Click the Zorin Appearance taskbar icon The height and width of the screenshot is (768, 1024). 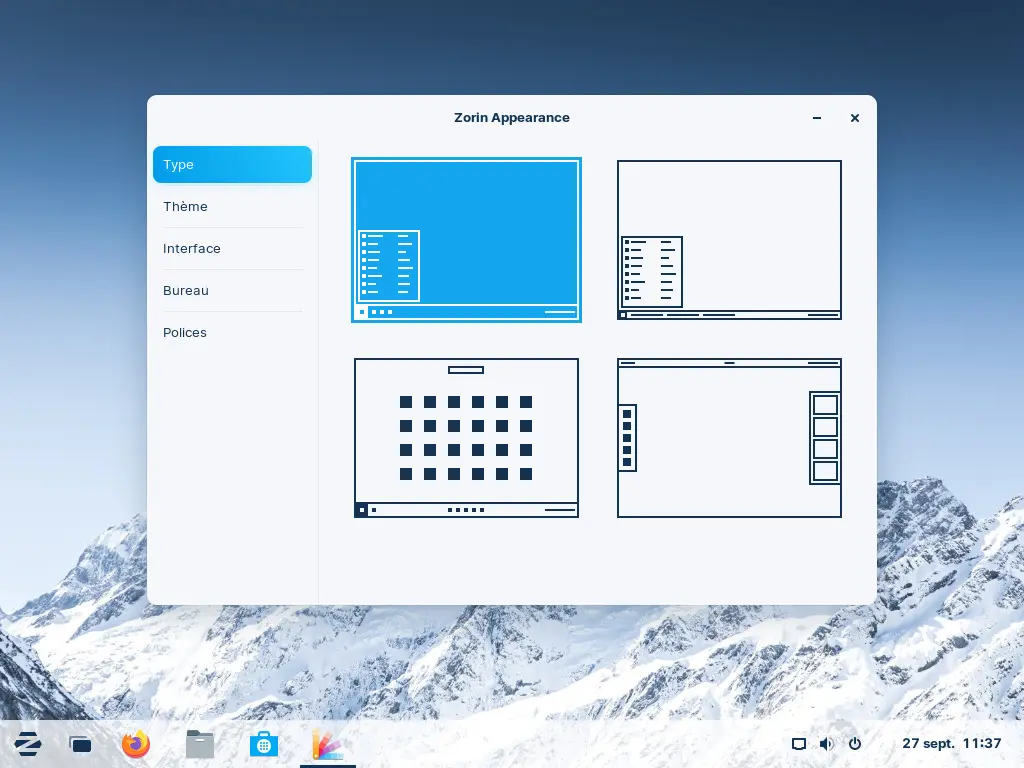(x=327, y=744)
